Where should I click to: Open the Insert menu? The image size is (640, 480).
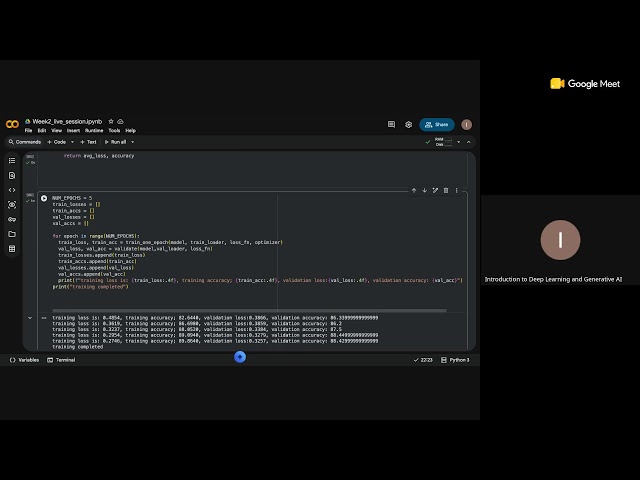coord(73,131)
